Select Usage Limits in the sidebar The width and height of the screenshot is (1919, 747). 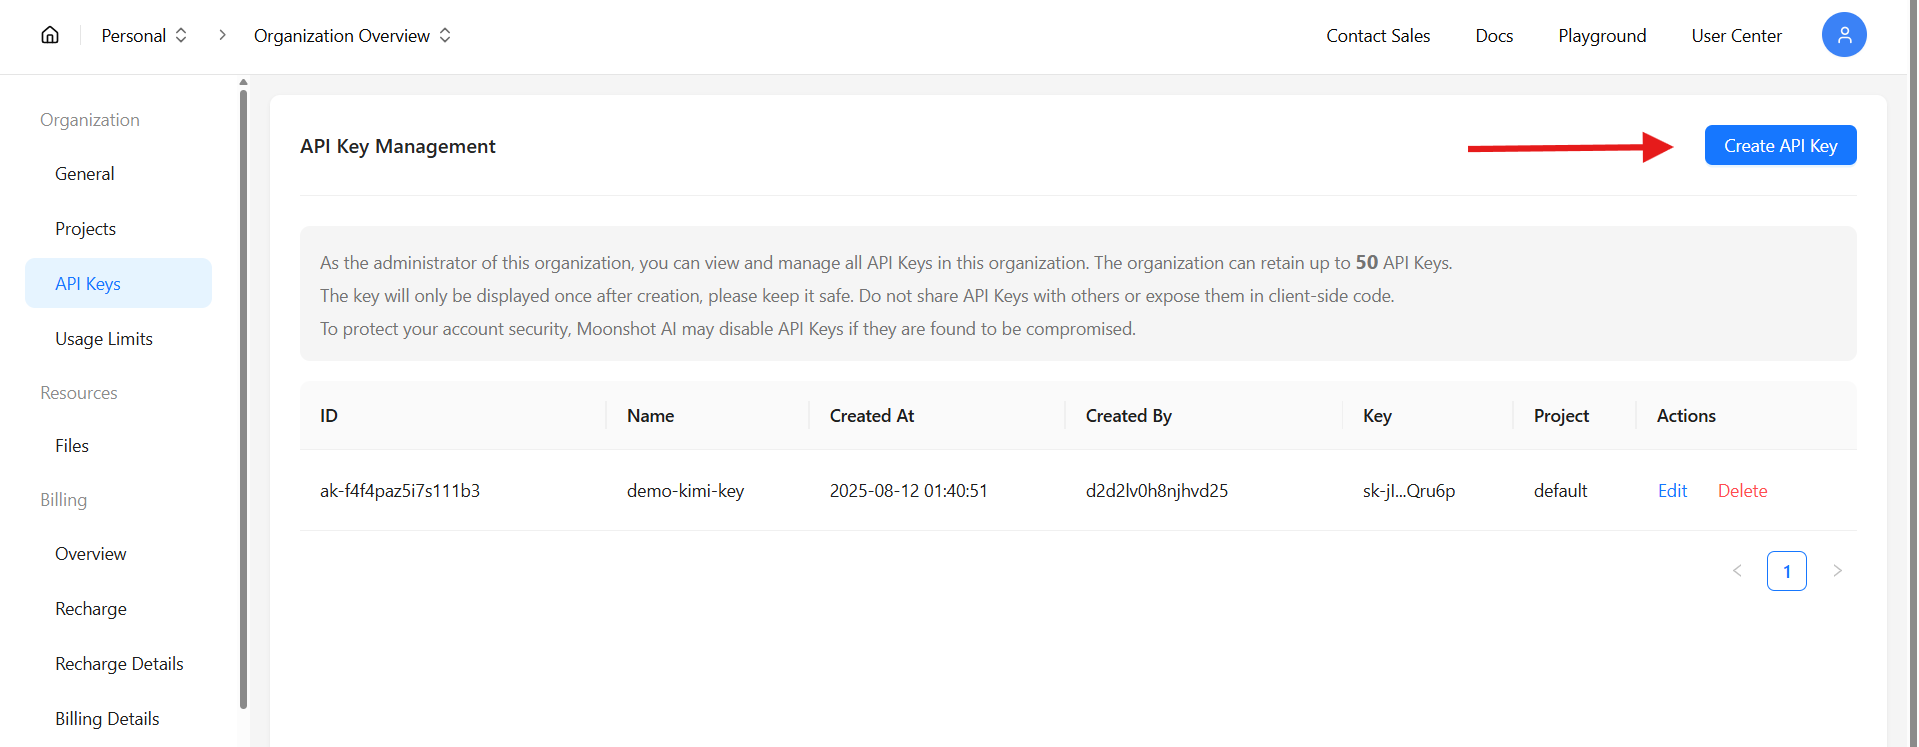click(104, 339)
